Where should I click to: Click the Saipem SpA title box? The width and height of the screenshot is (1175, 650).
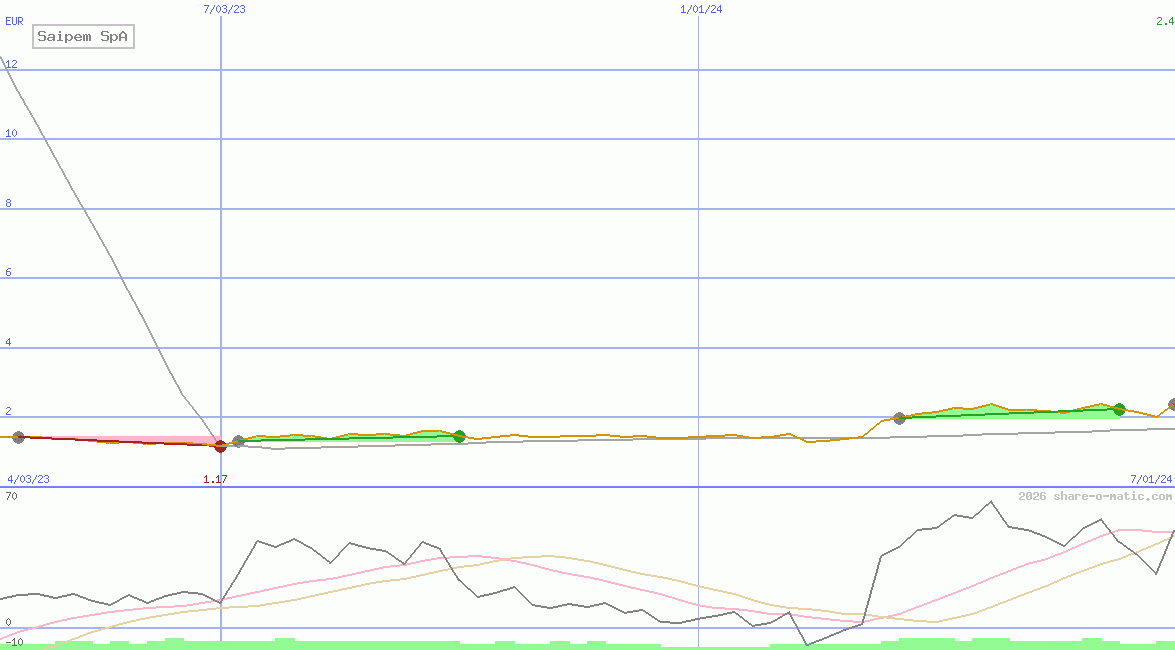pyautogui.click(x=84, y=37)
